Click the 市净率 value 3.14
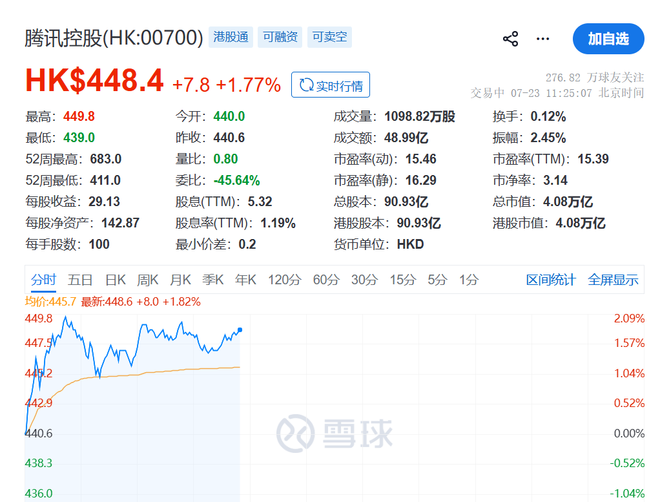This screenshot has width=660, height=502. 555,181
